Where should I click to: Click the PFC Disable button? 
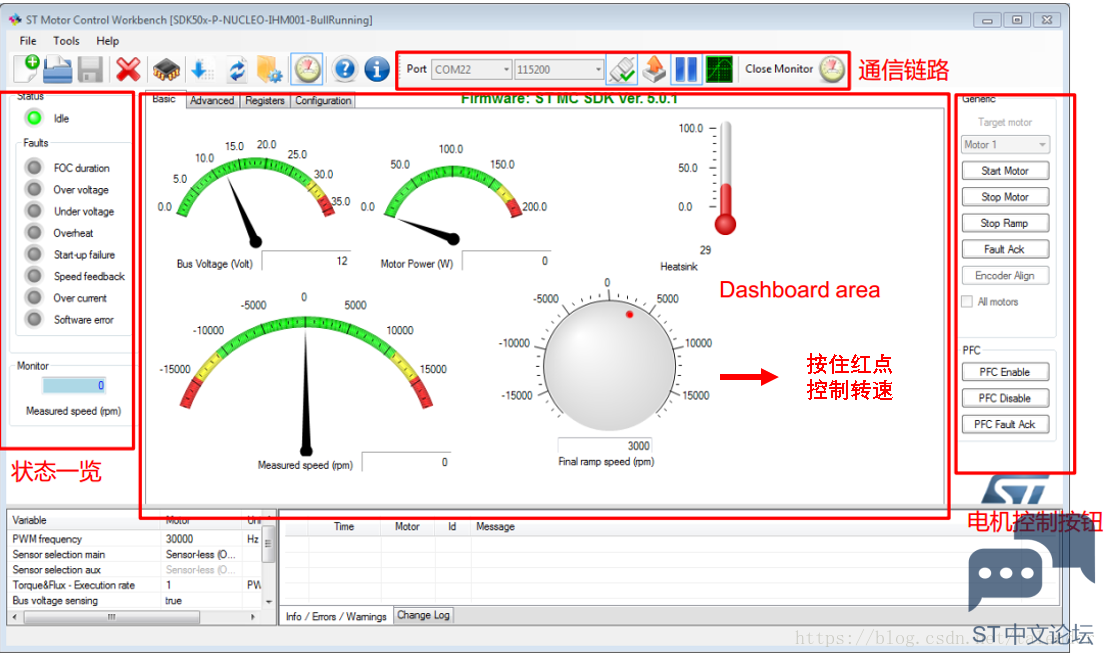(1005, 398)
